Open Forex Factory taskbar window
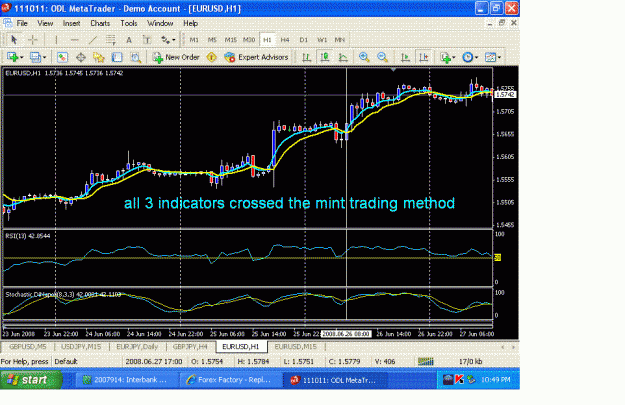625x405 pixels. (229, 379)
